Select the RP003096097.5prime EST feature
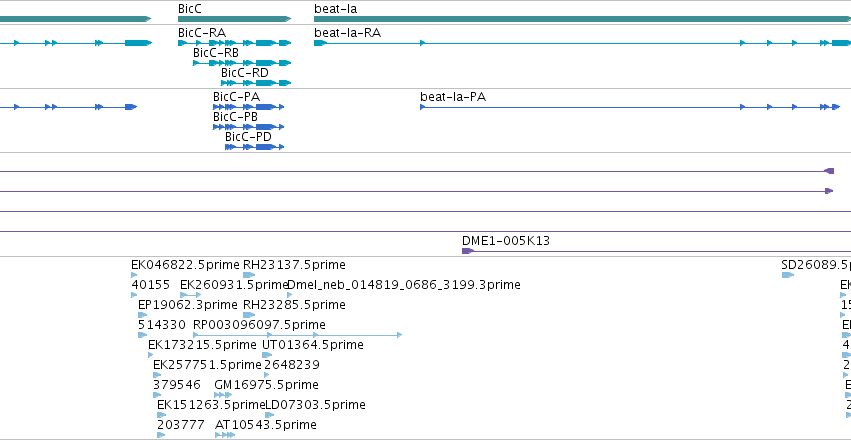 [x=297, y=335]
